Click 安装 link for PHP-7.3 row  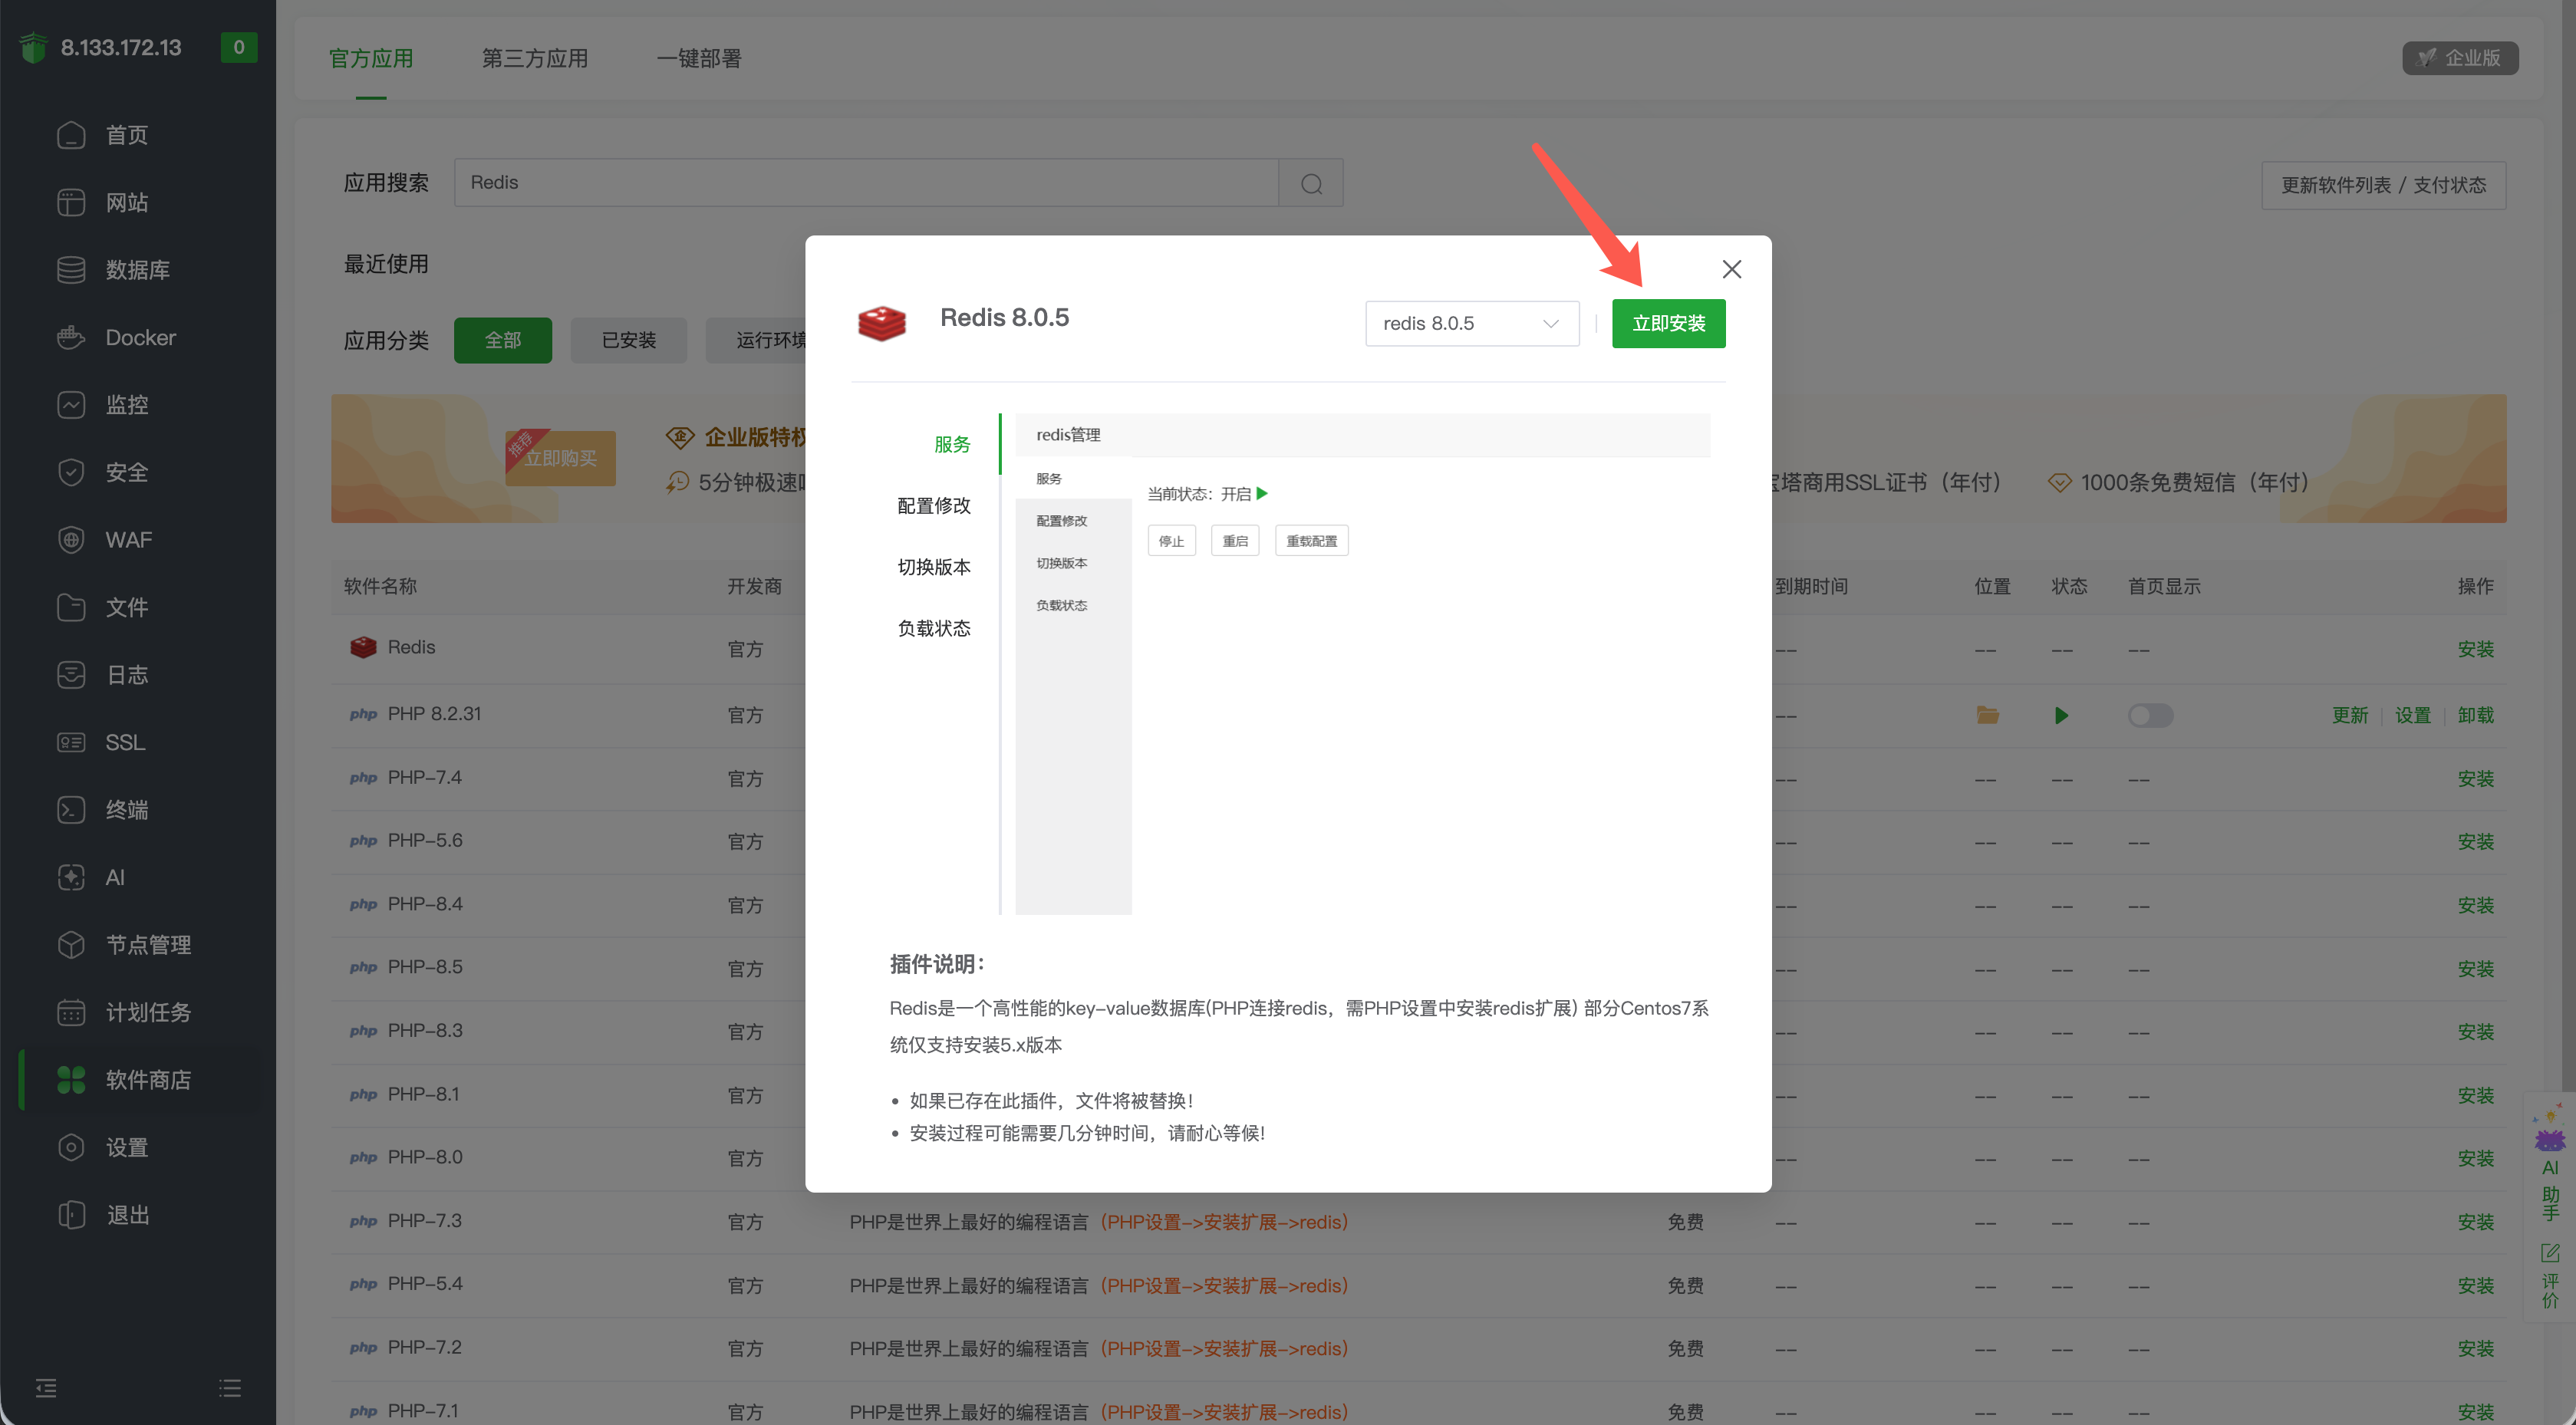[x=2476, y=1222]
